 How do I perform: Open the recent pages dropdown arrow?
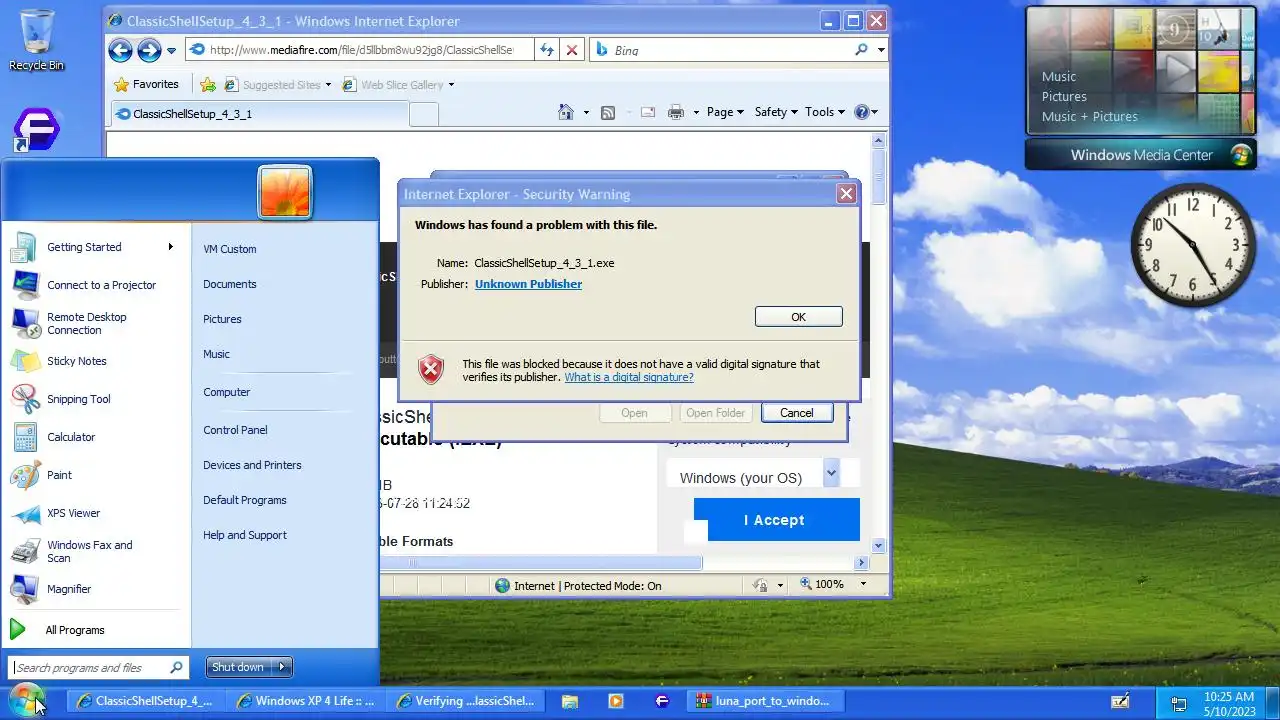tap(172, 50)
